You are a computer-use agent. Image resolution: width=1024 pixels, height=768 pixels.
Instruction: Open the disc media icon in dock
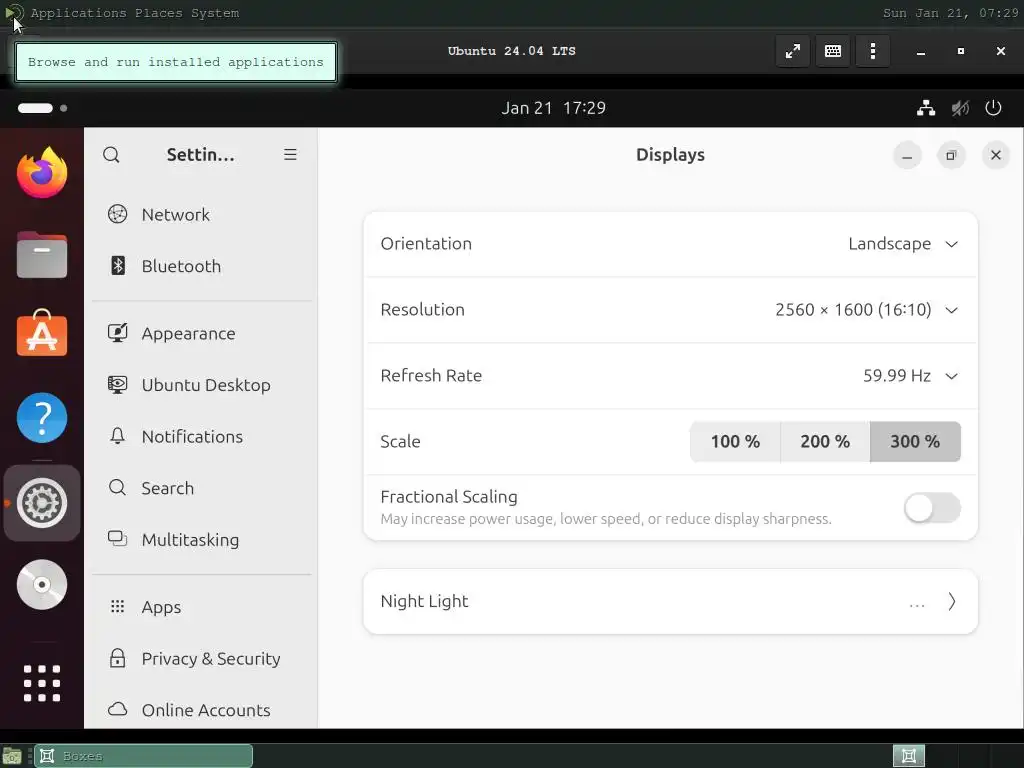(x=42, y=584)
